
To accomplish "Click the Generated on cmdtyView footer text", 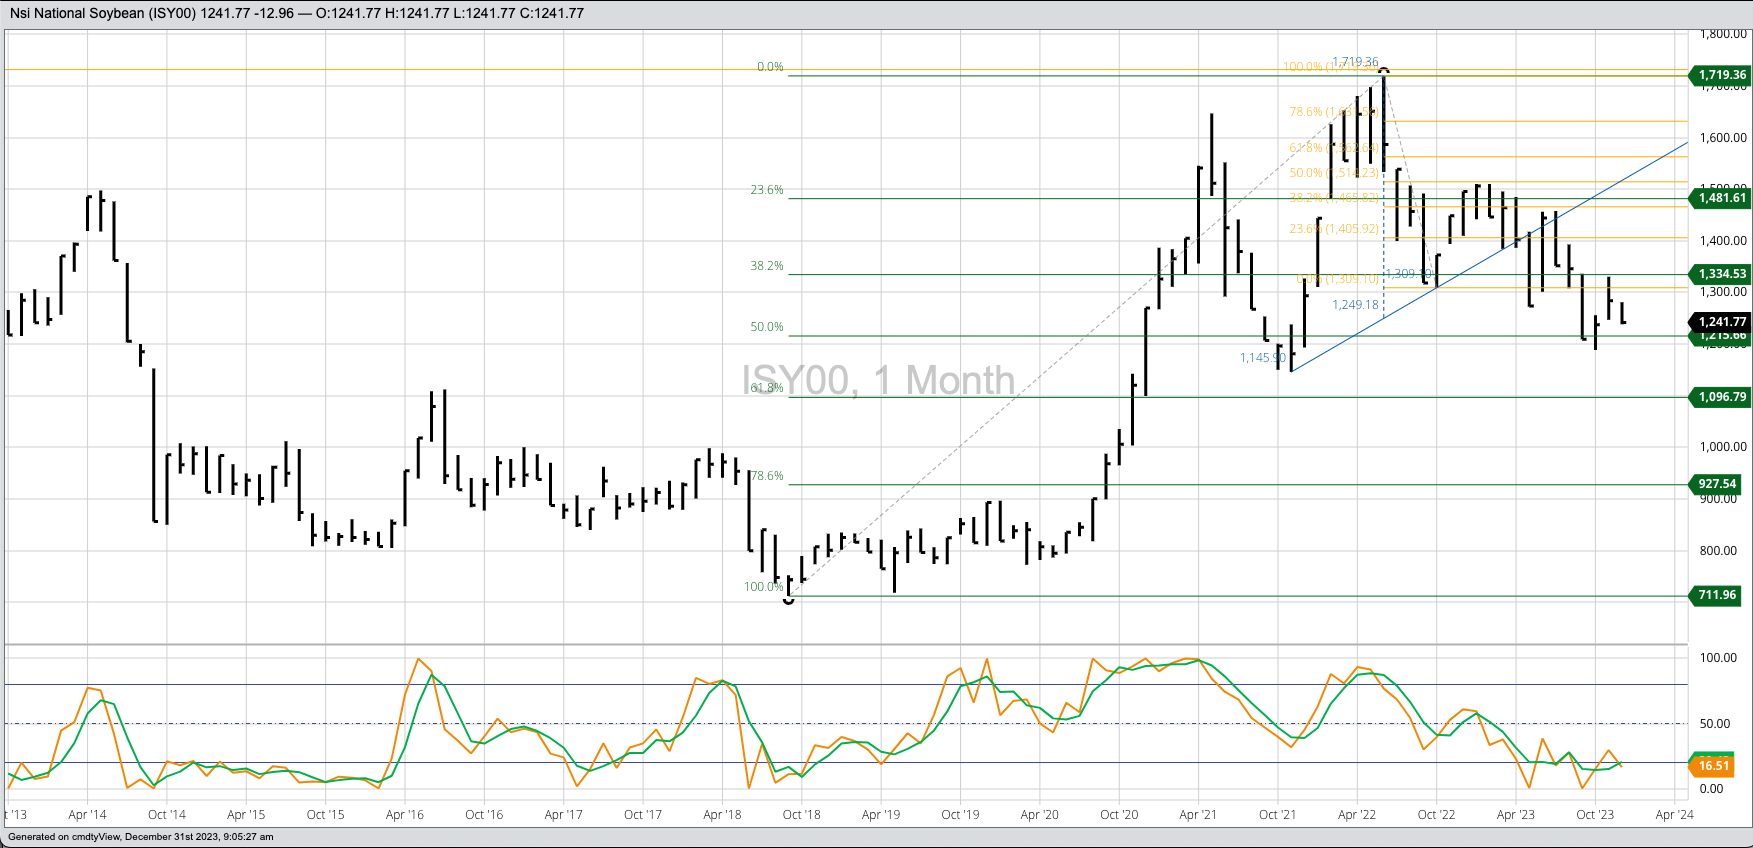I will point(140,837).
